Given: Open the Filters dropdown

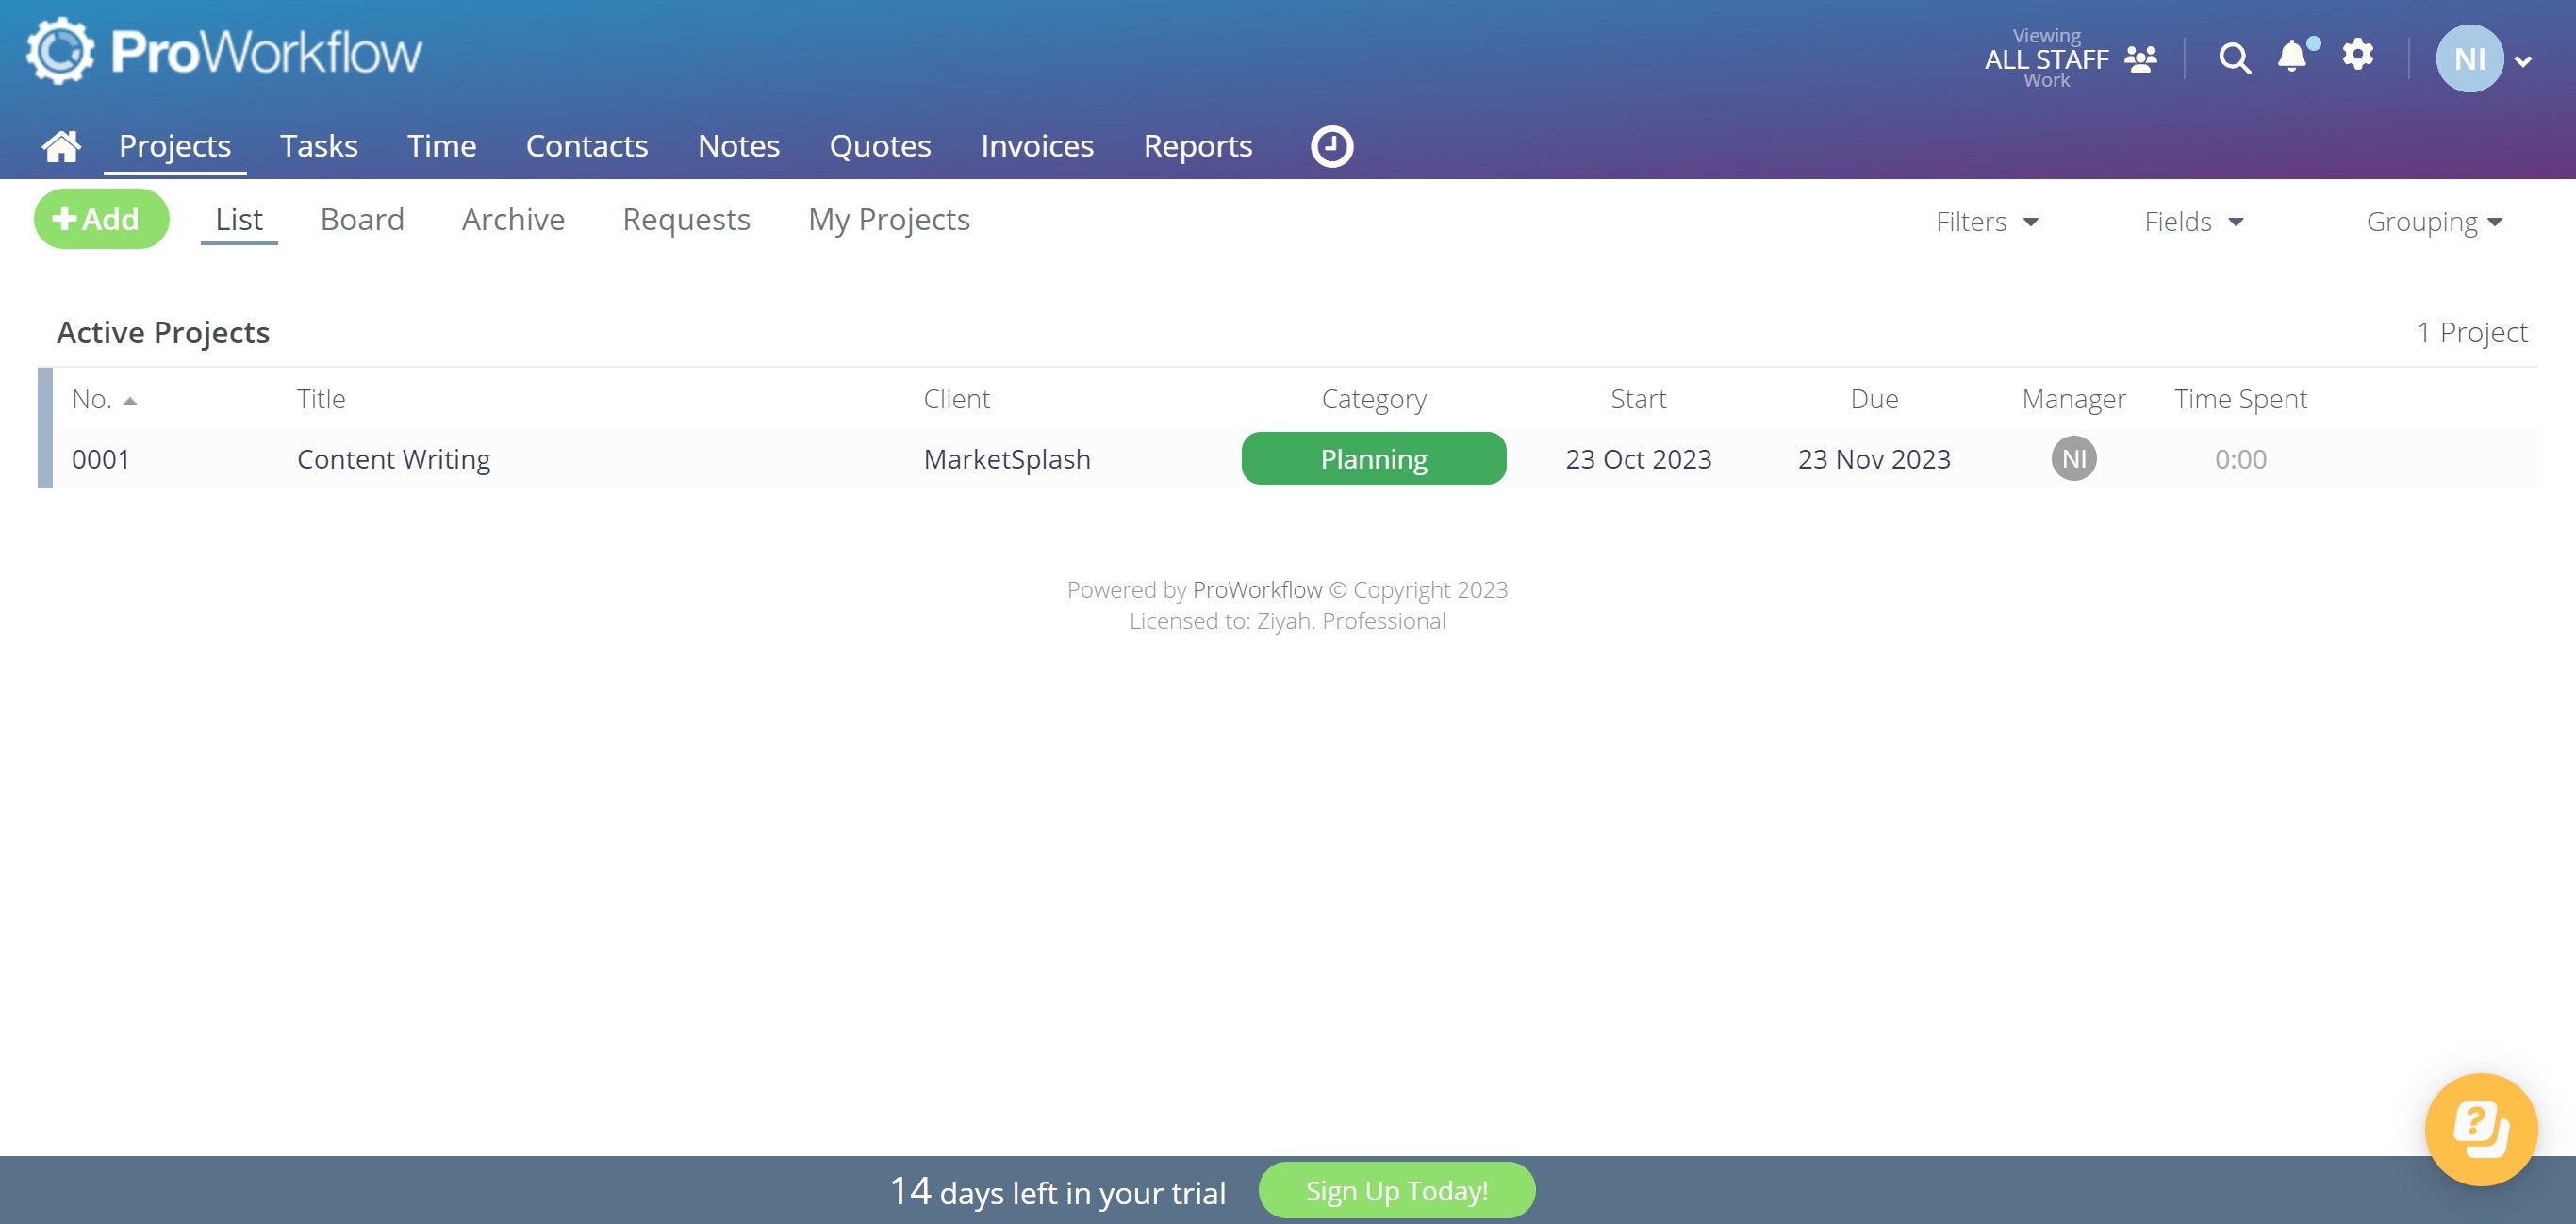Looking at the screenshot, I should (1986, 221).
